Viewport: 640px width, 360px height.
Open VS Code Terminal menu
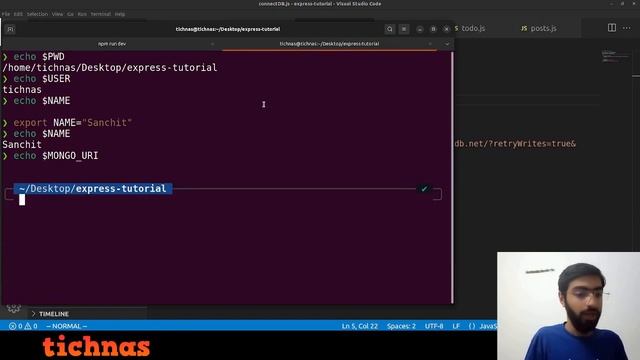[100, 14]
